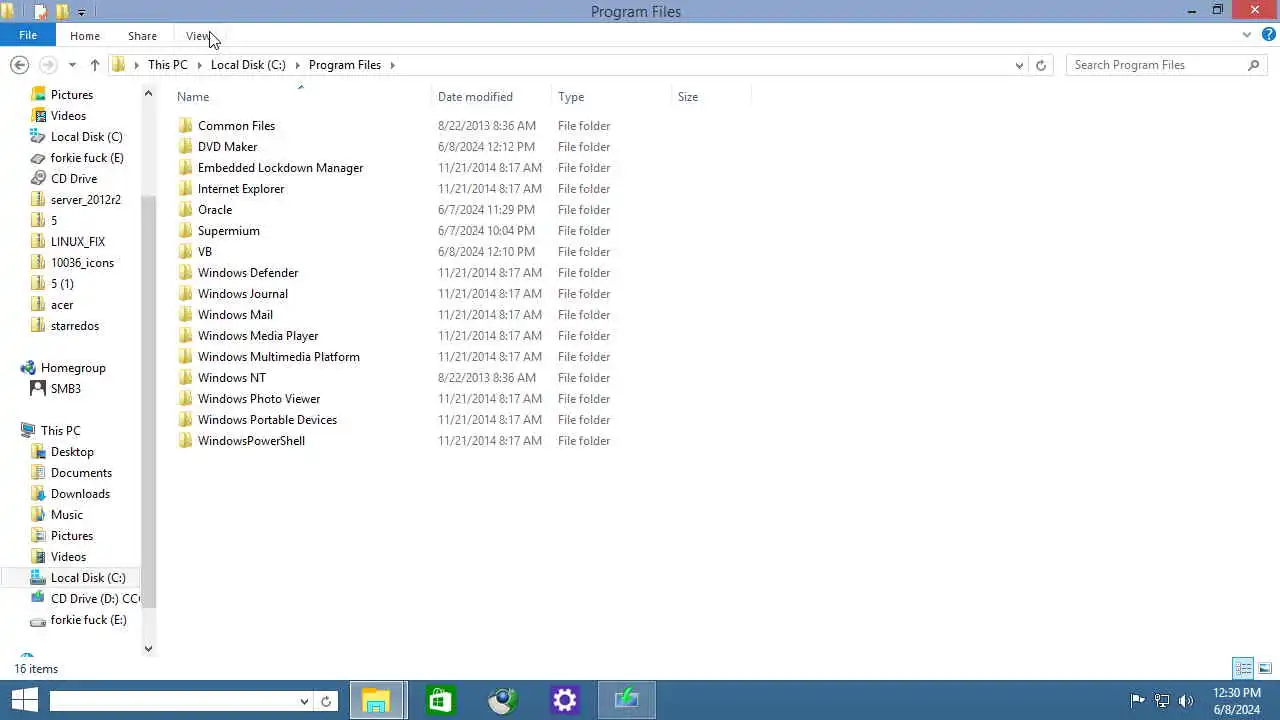
Task: Open the Start button on taskbar
Action: [24, 700]
